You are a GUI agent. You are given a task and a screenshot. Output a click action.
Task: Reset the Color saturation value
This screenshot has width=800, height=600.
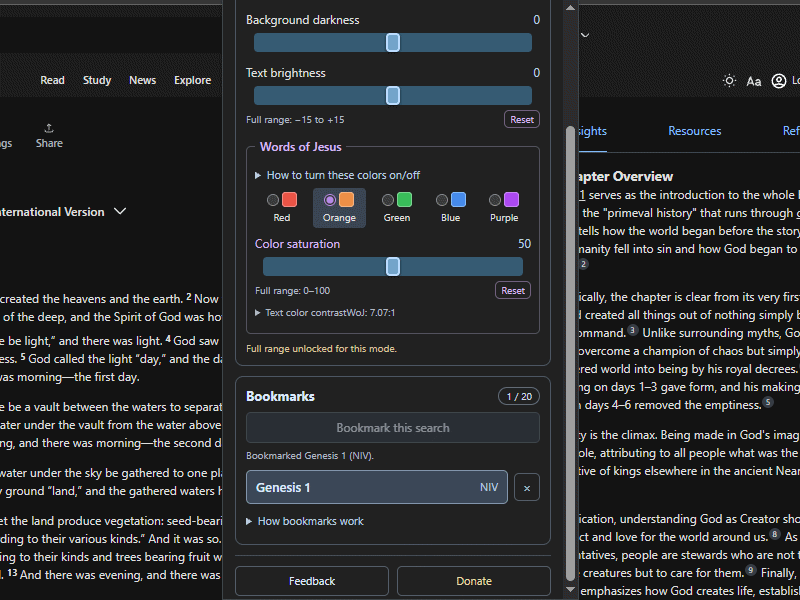[513, 291]
